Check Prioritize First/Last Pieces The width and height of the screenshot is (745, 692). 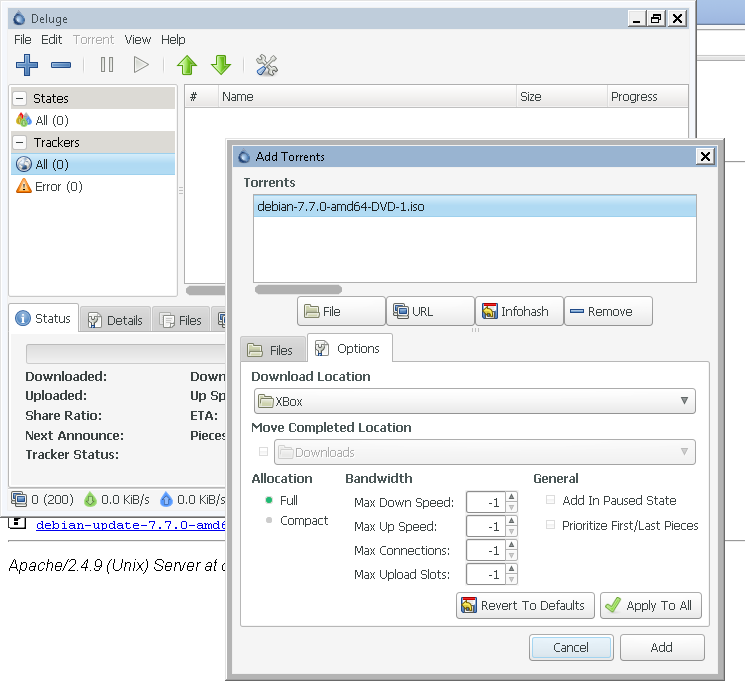[x=550, y=525]
